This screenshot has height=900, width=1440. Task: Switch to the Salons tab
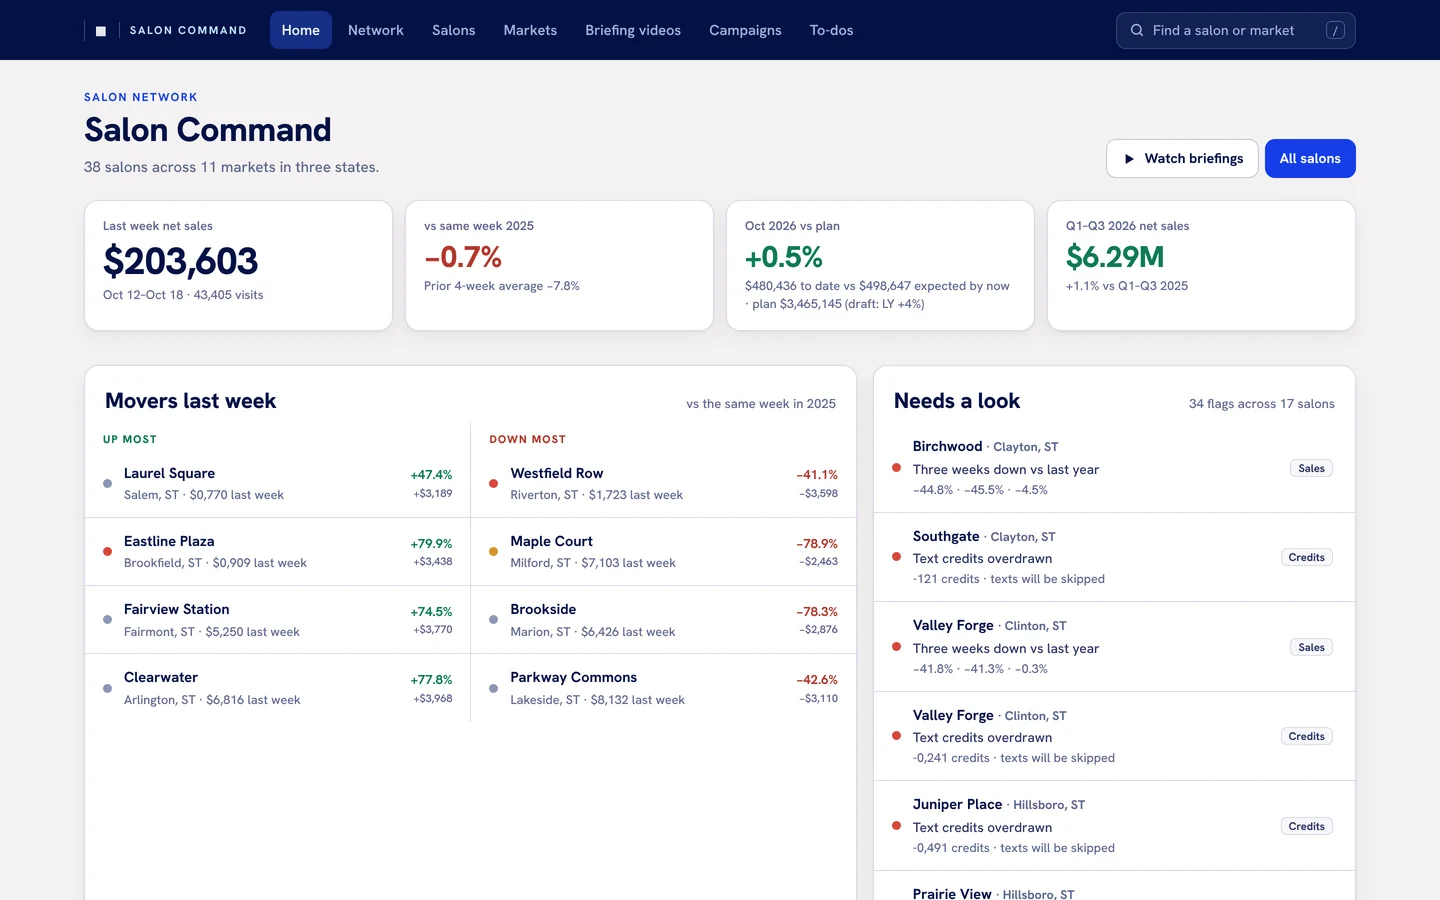[454, 30]
